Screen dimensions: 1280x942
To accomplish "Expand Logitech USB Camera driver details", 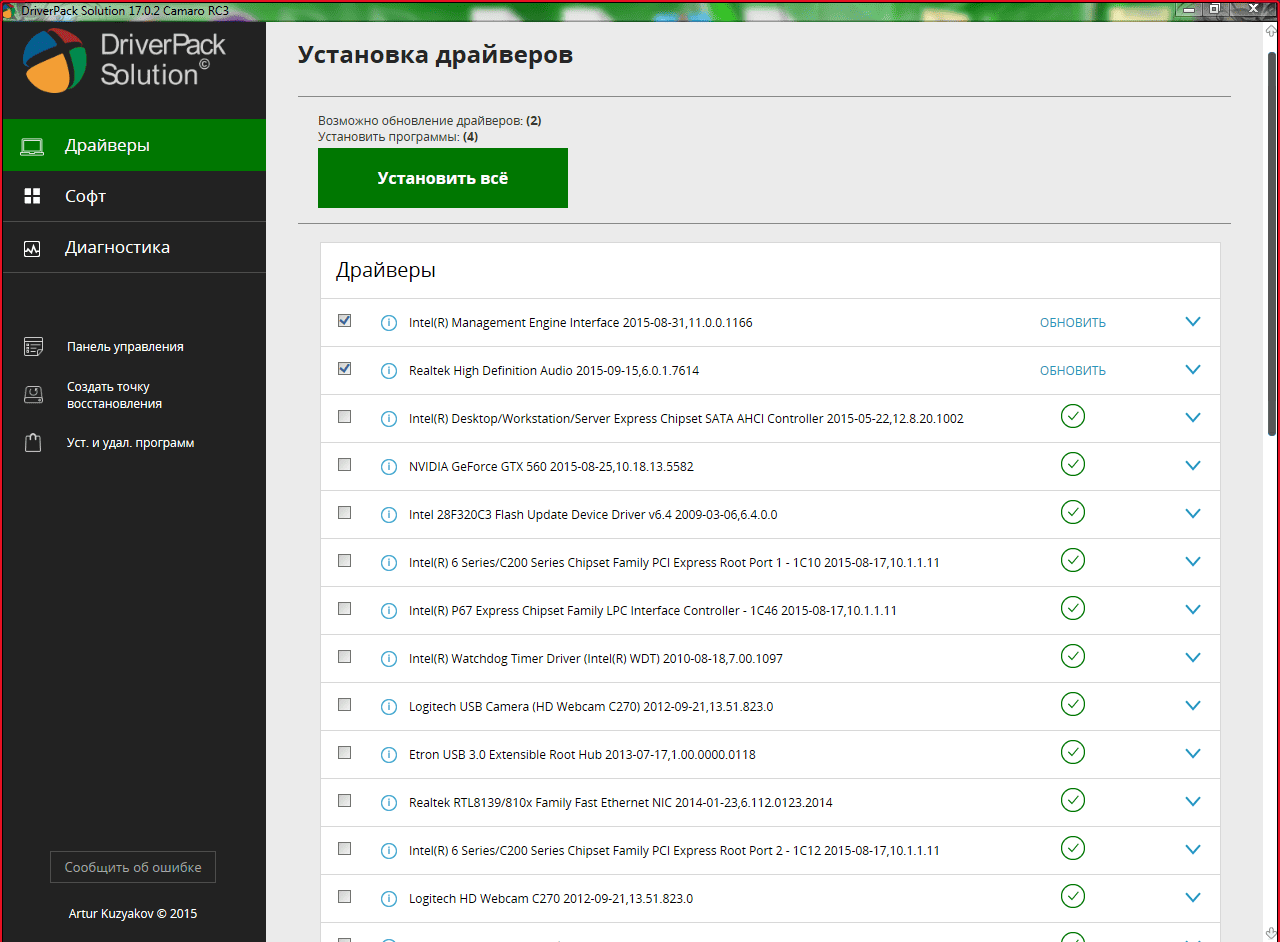I will pos(1192,706).
